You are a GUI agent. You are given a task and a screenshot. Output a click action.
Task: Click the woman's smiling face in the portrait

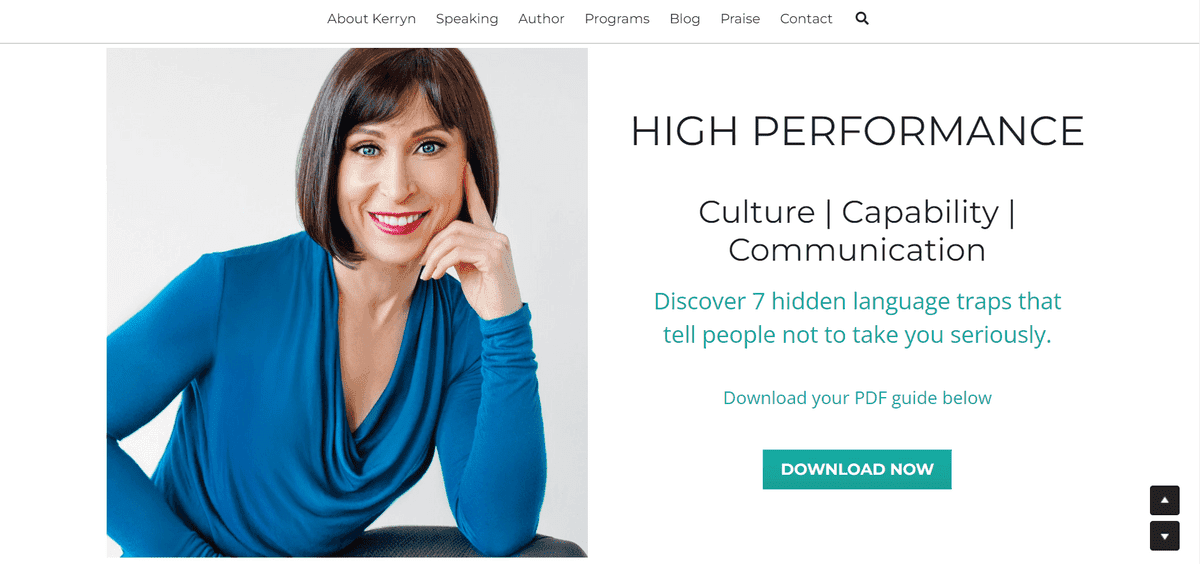pos(400,175)
